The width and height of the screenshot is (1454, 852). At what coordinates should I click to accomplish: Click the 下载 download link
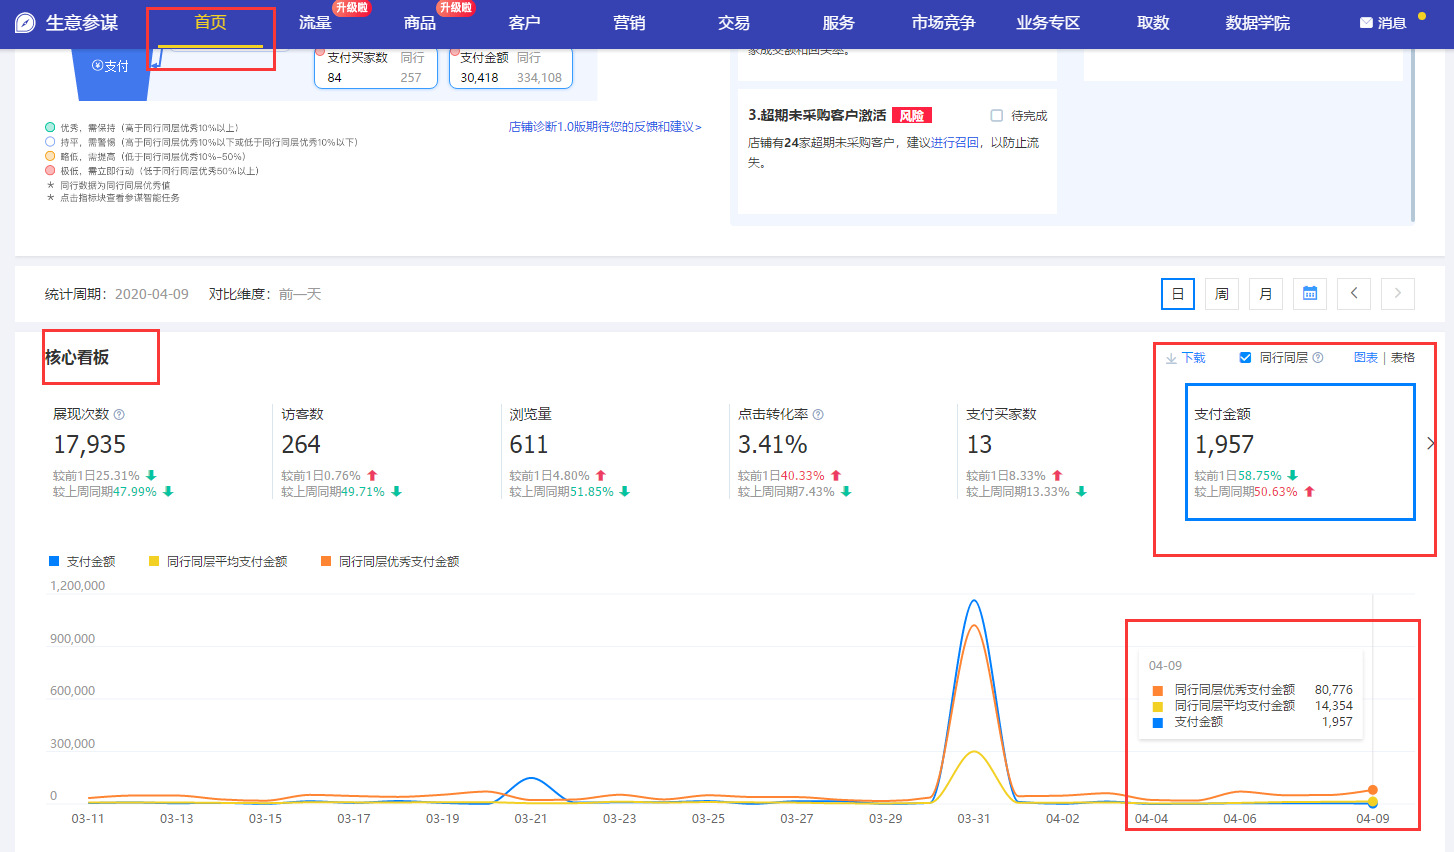coord(1186,358)
